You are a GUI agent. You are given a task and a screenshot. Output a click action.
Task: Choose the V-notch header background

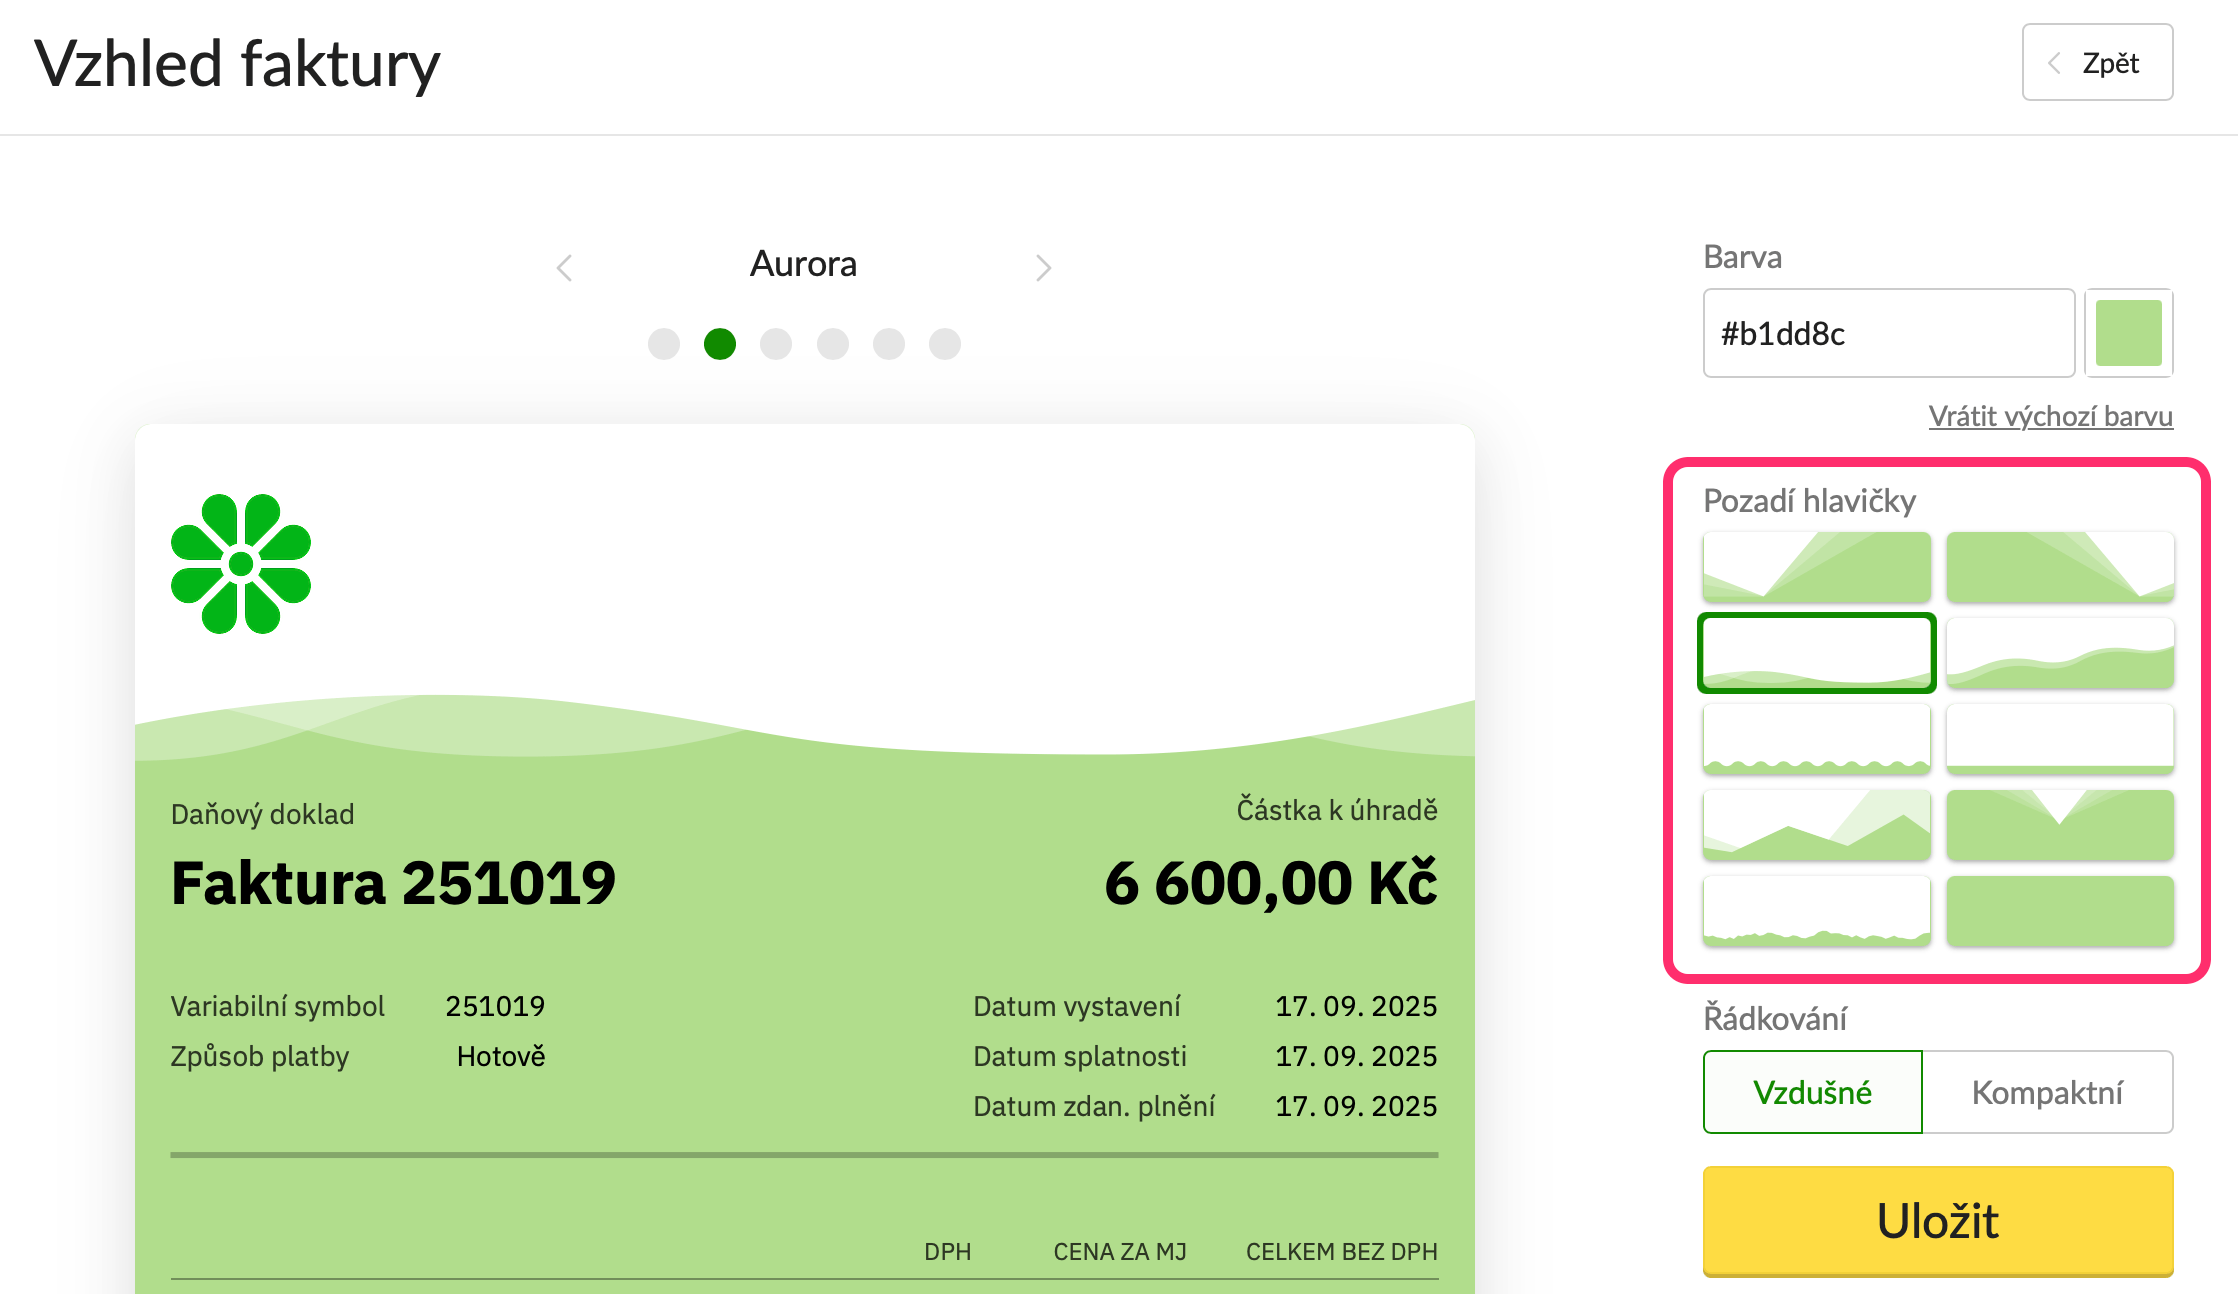pyautogui.click(x=2060, y=824)
